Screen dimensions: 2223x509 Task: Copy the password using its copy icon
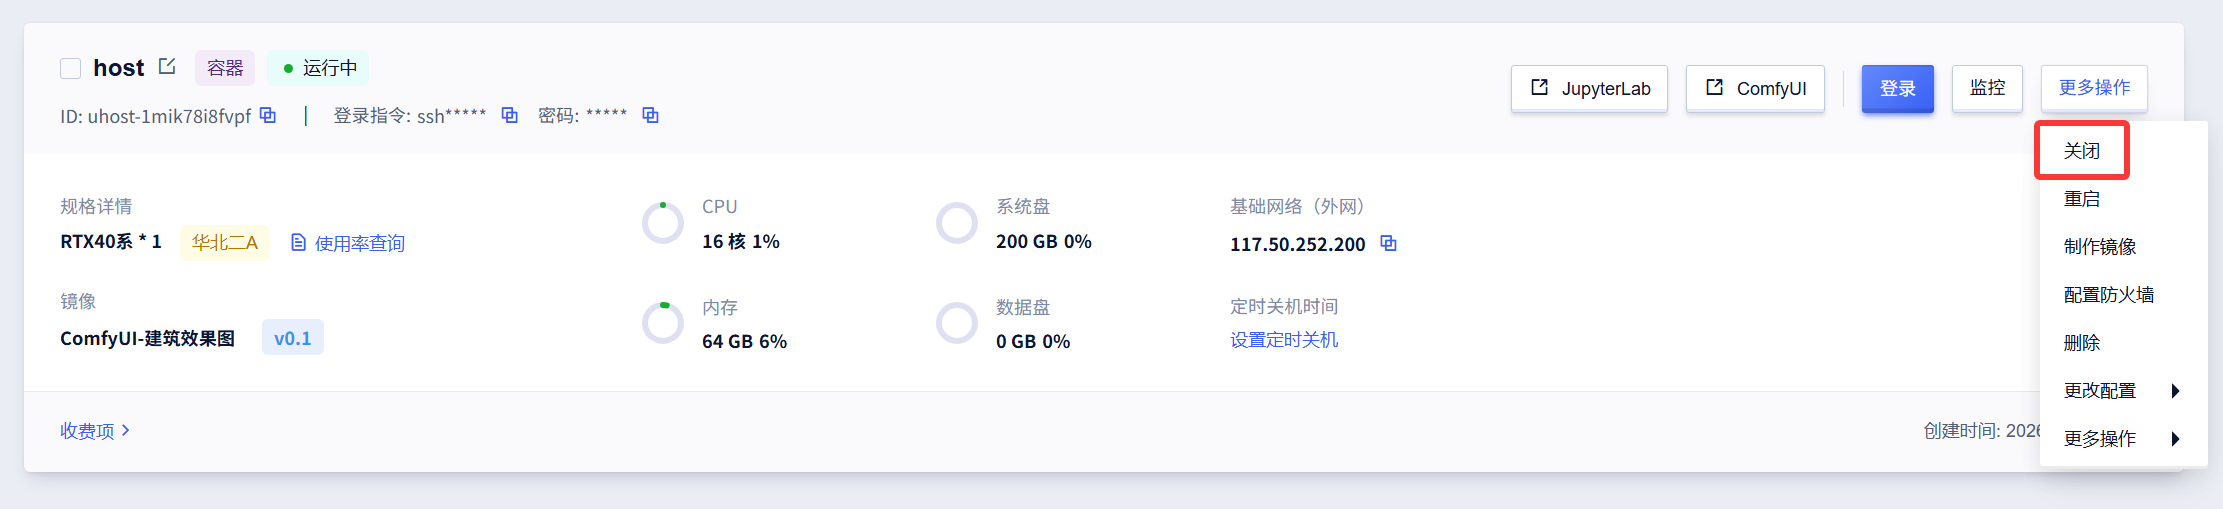650,116
